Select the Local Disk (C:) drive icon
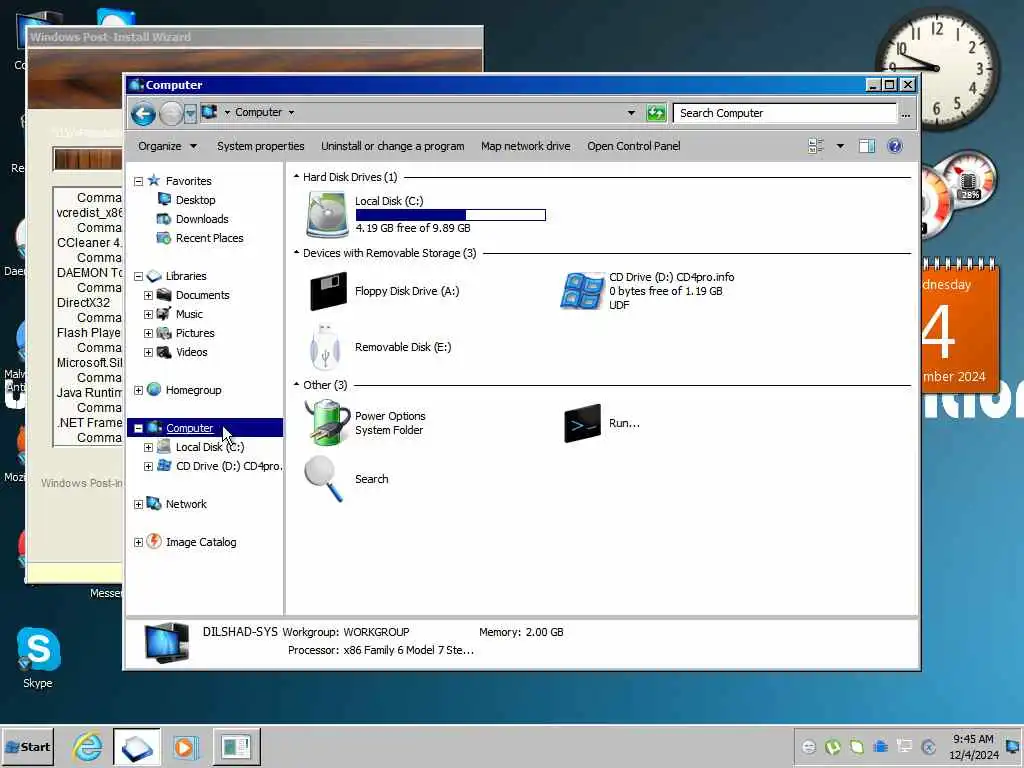This screenshot has height=768, width=1024. point(327,214)
